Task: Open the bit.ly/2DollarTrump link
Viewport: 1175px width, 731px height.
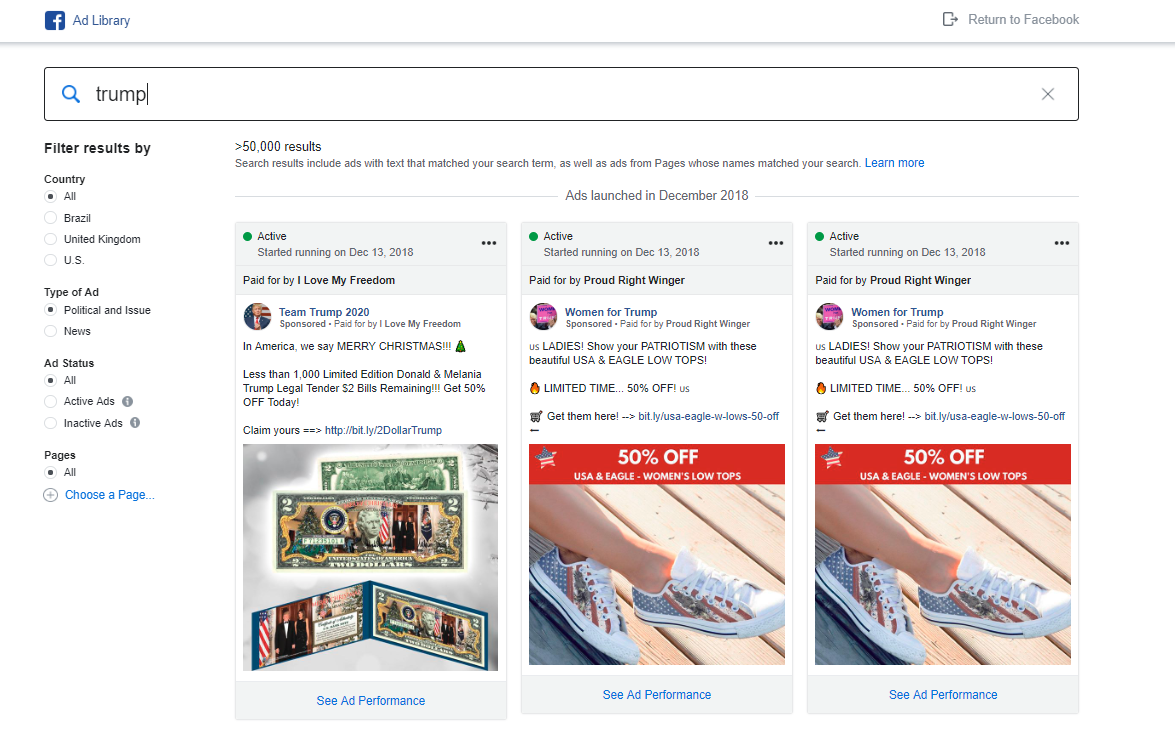Action: click(x=383, y=430)
